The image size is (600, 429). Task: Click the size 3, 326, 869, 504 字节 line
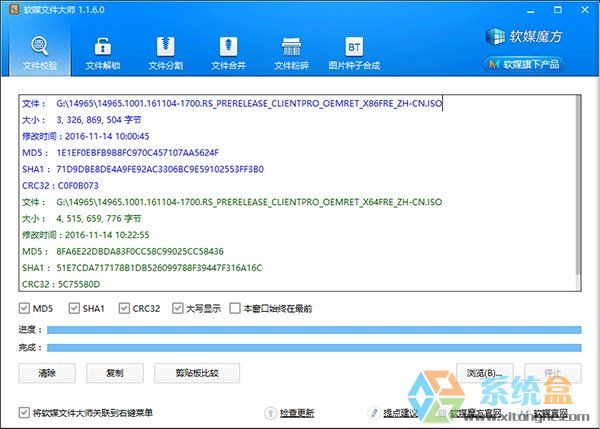coord(82,120)
